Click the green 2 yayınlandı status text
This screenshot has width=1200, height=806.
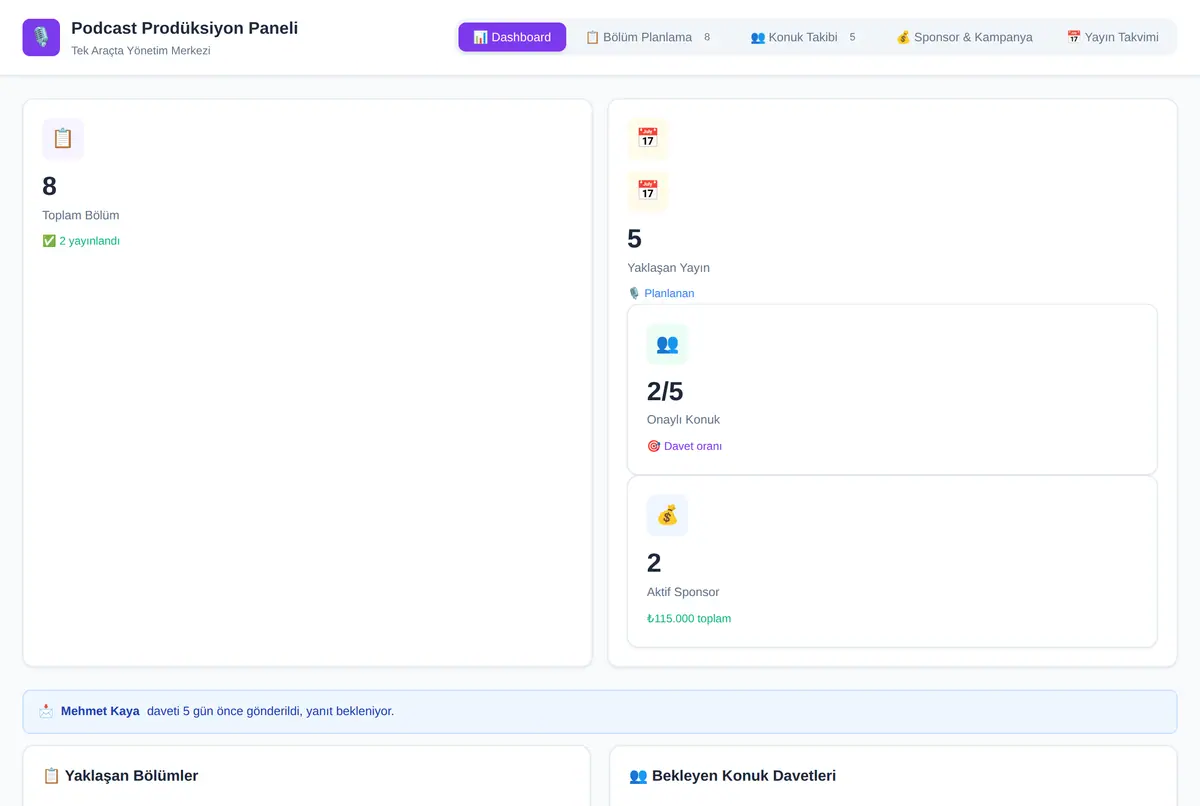coord(89,241)
